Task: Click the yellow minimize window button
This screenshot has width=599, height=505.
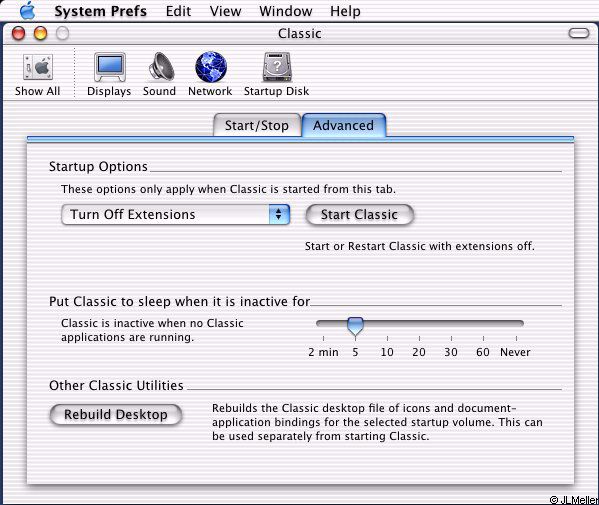Action: [40, 33]
